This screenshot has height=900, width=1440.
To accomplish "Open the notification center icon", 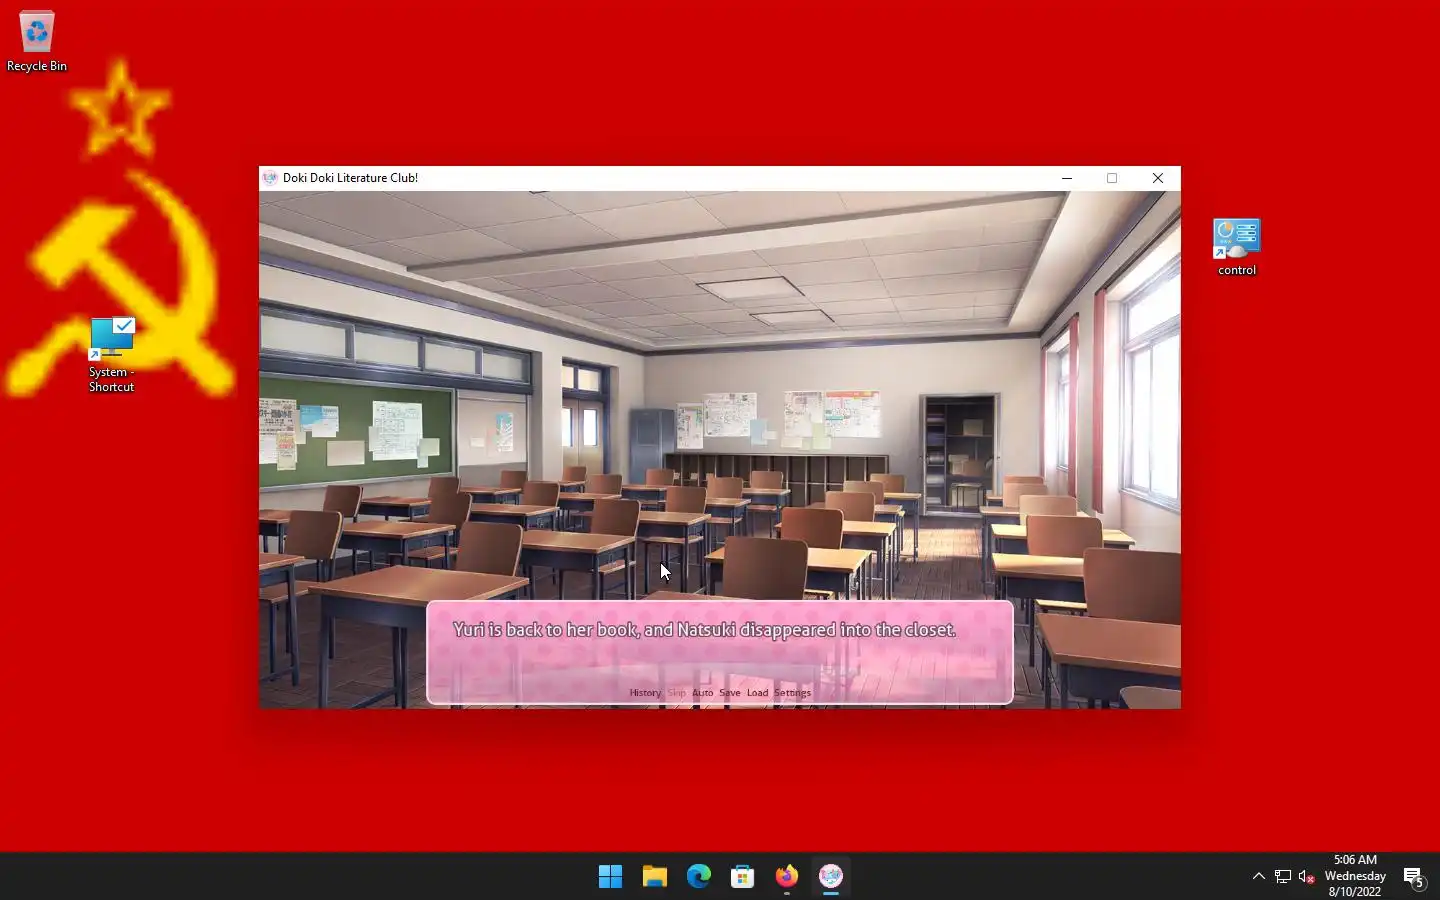I will (1413, 877).
